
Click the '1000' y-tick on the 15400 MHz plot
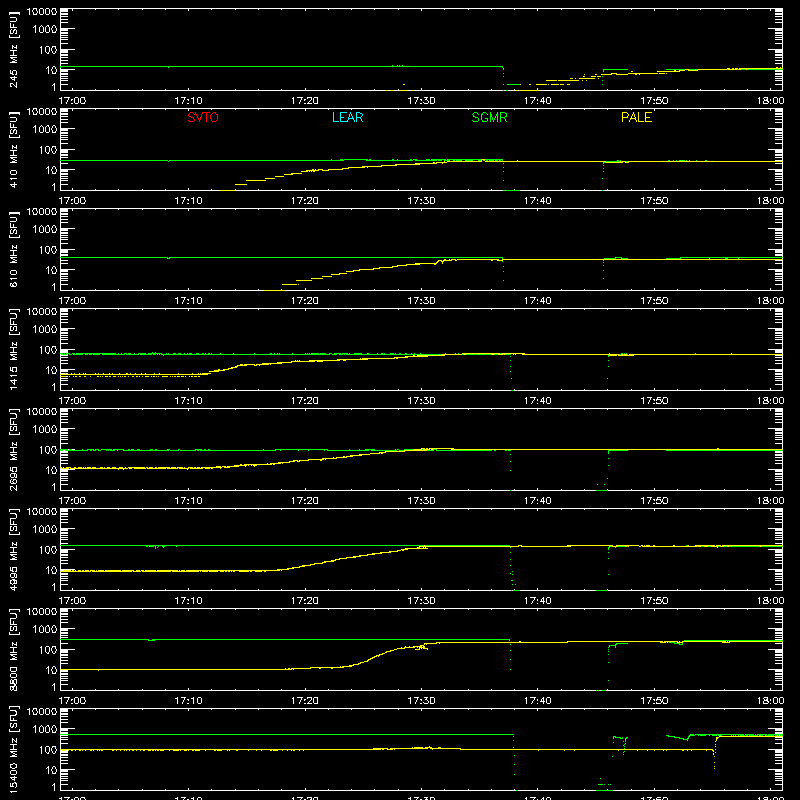[45, 730]
